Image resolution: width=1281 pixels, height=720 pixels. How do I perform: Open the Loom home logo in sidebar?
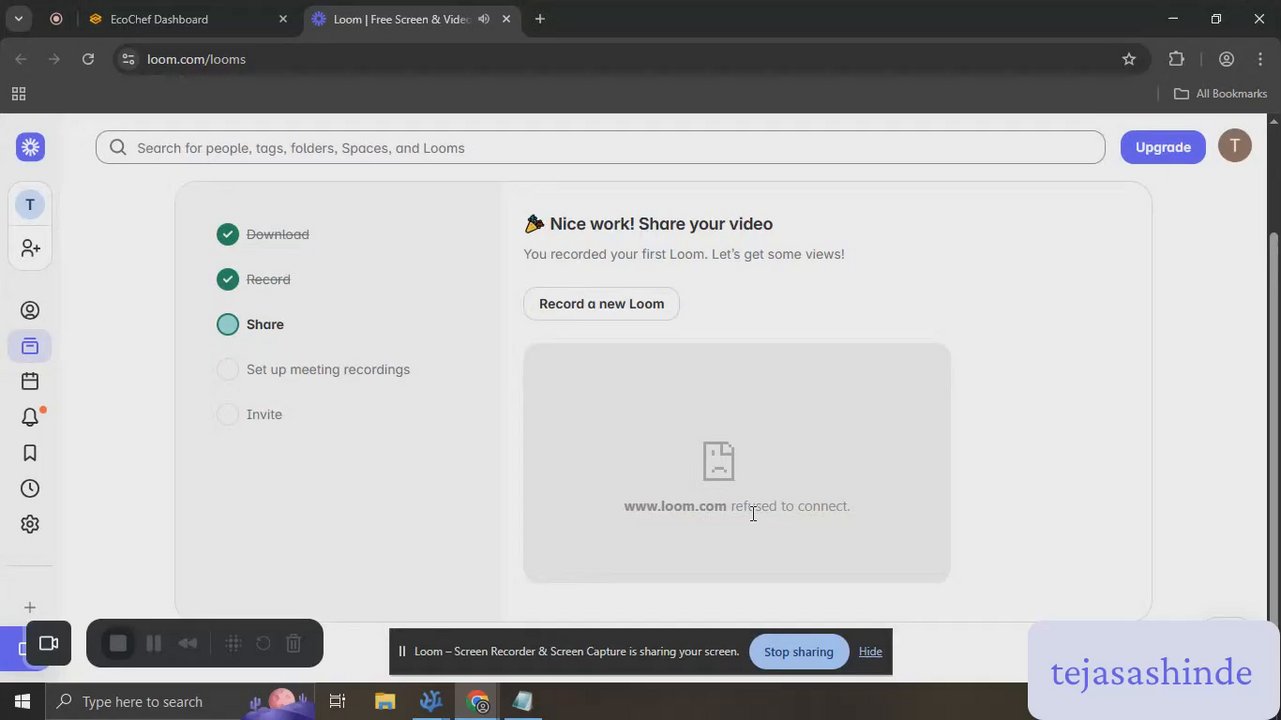click(x=30, y=147)
